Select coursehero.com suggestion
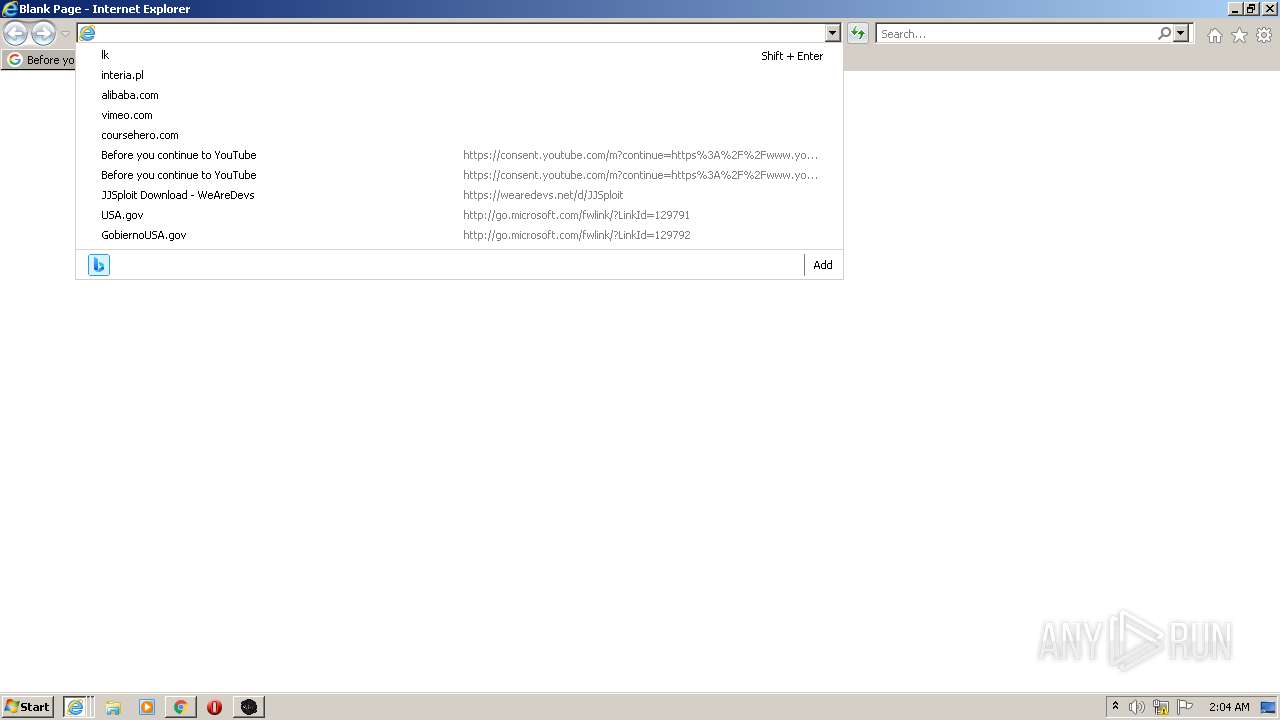Image resolution: width=1280 pixels, height=720 pixels. click(459, 135)
